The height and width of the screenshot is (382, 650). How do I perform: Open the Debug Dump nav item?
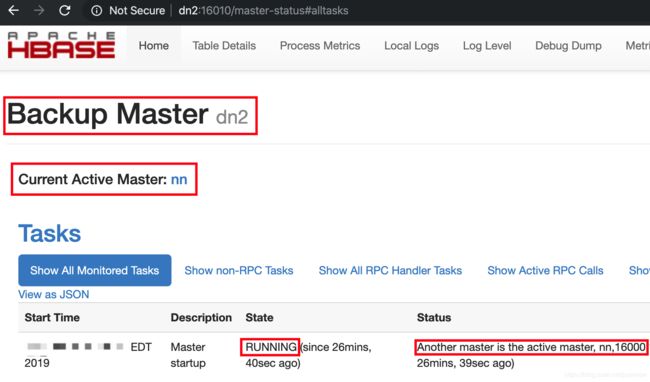point(568,46)
